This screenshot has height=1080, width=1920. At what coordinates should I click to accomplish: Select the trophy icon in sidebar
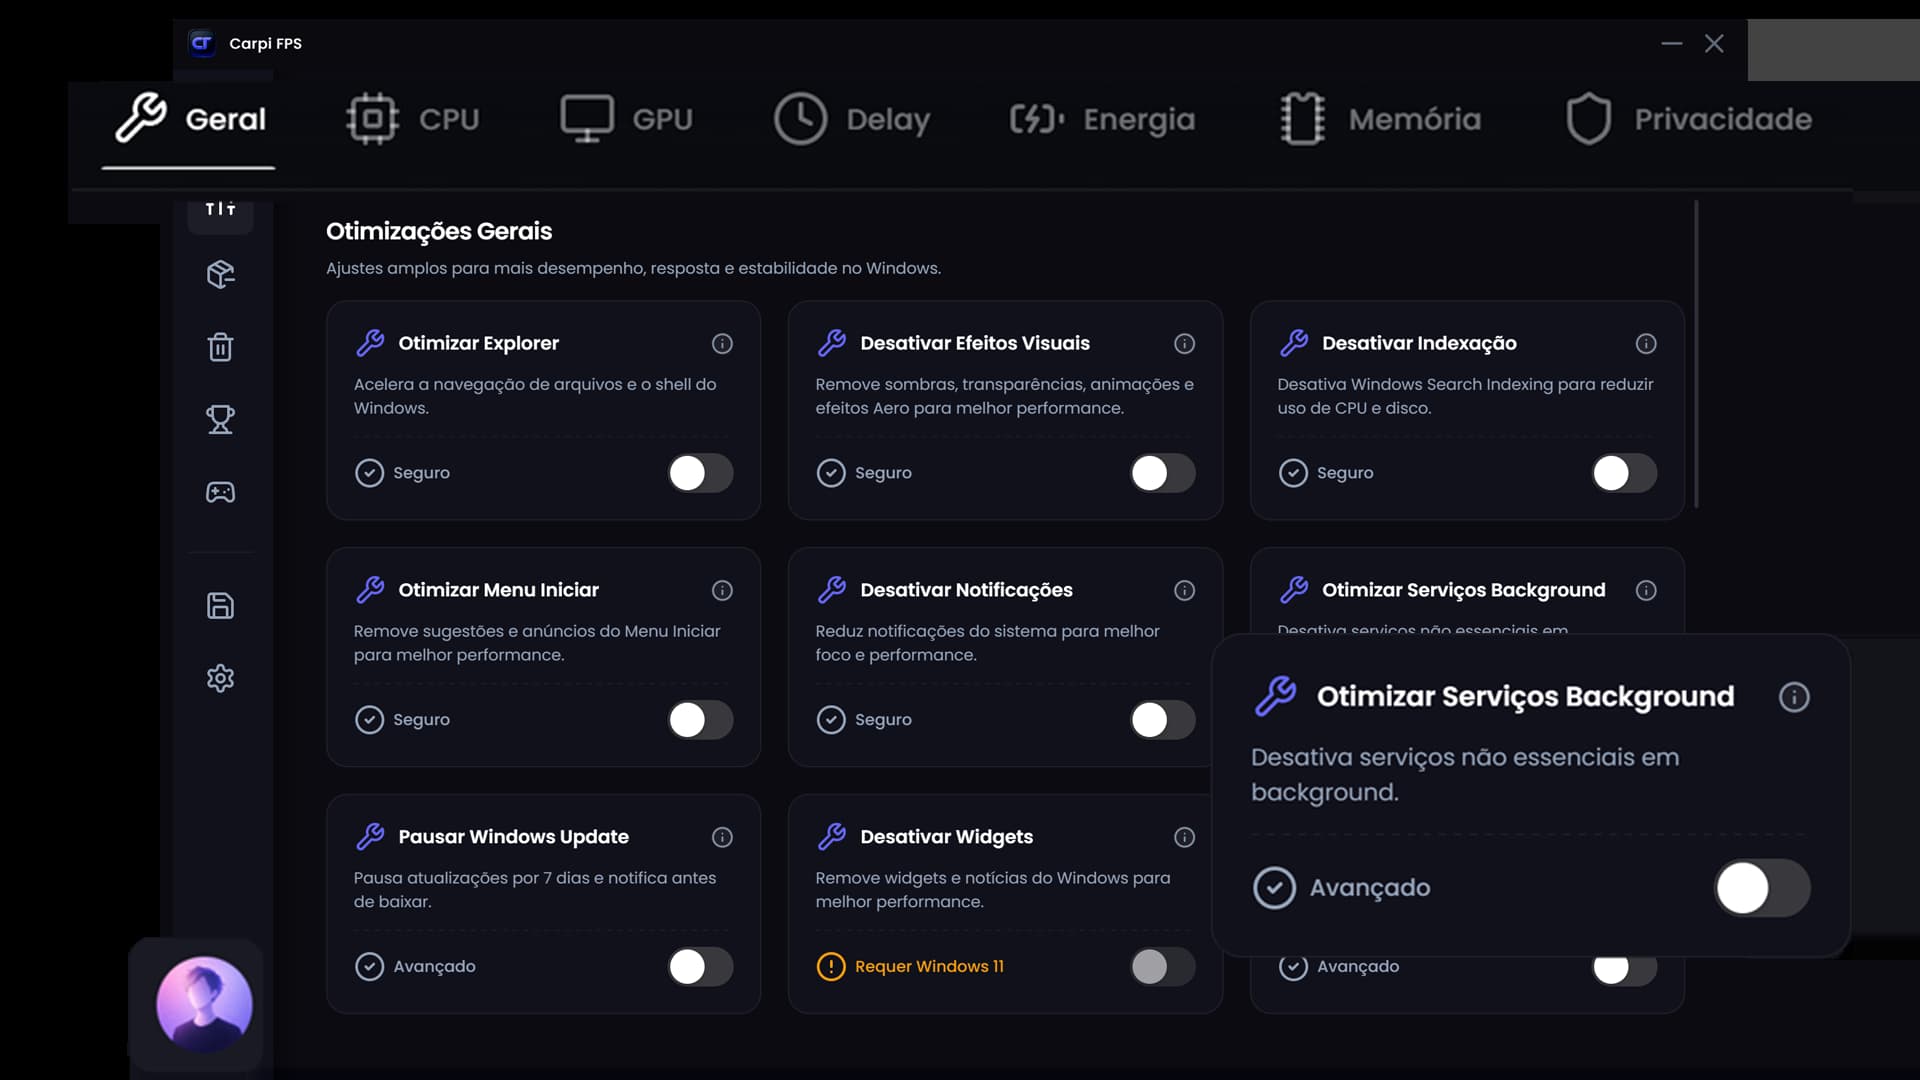pyautogui.click(x=220, y=420)
